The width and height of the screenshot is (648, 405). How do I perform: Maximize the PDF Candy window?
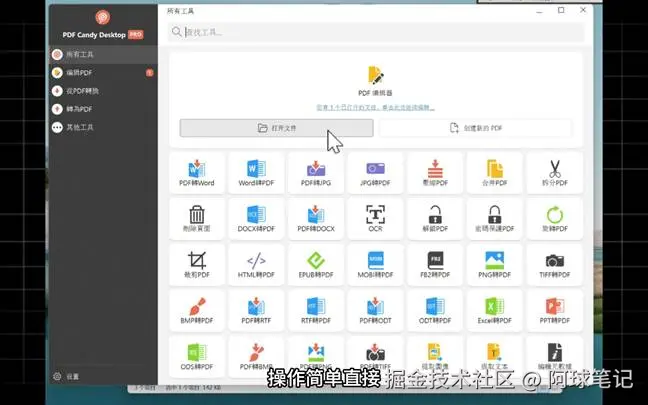[561, 10]
